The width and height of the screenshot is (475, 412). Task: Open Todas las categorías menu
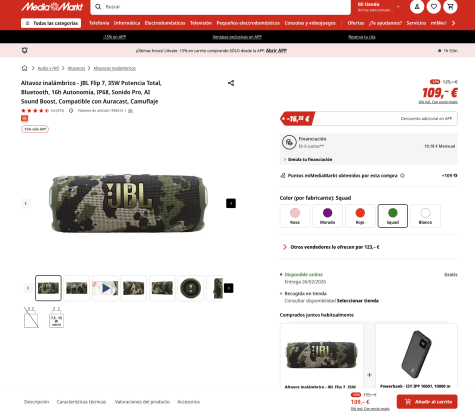(51, 23)
